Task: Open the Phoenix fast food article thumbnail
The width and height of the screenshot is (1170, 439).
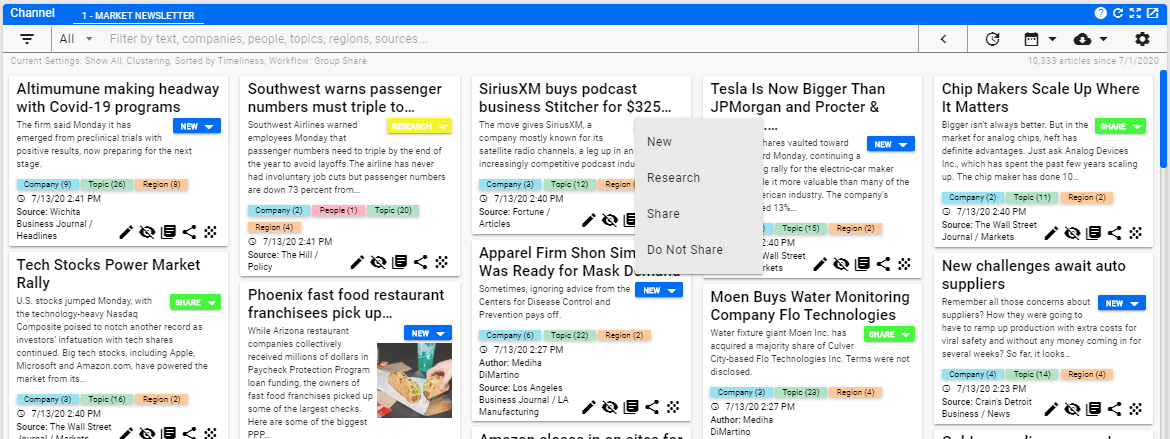Action: click(x=414, y=380)
